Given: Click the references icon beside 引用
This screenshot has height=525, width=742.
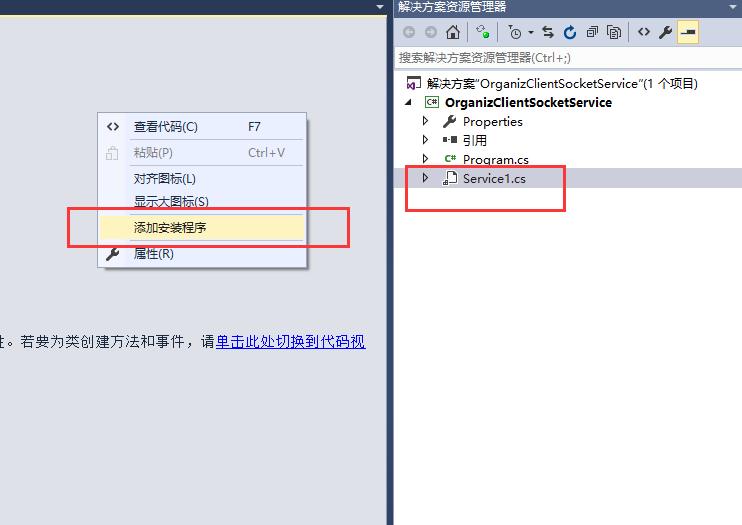Looking at the screenshot, I should click(x=450, y=140).
